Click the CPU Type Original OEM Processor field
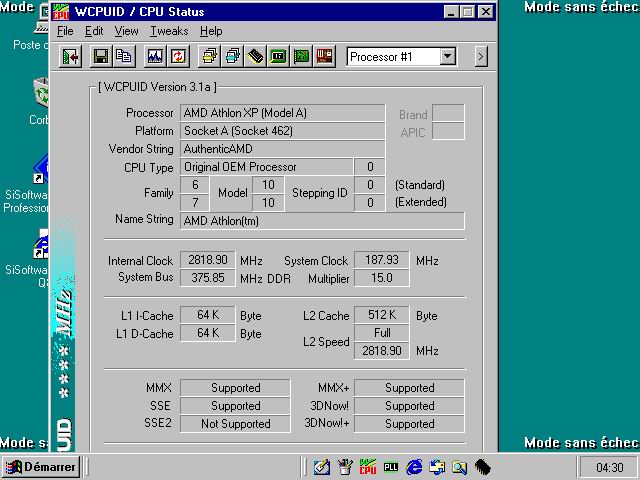The height and width of the screenshot is (480, 640). coord(267,167)
